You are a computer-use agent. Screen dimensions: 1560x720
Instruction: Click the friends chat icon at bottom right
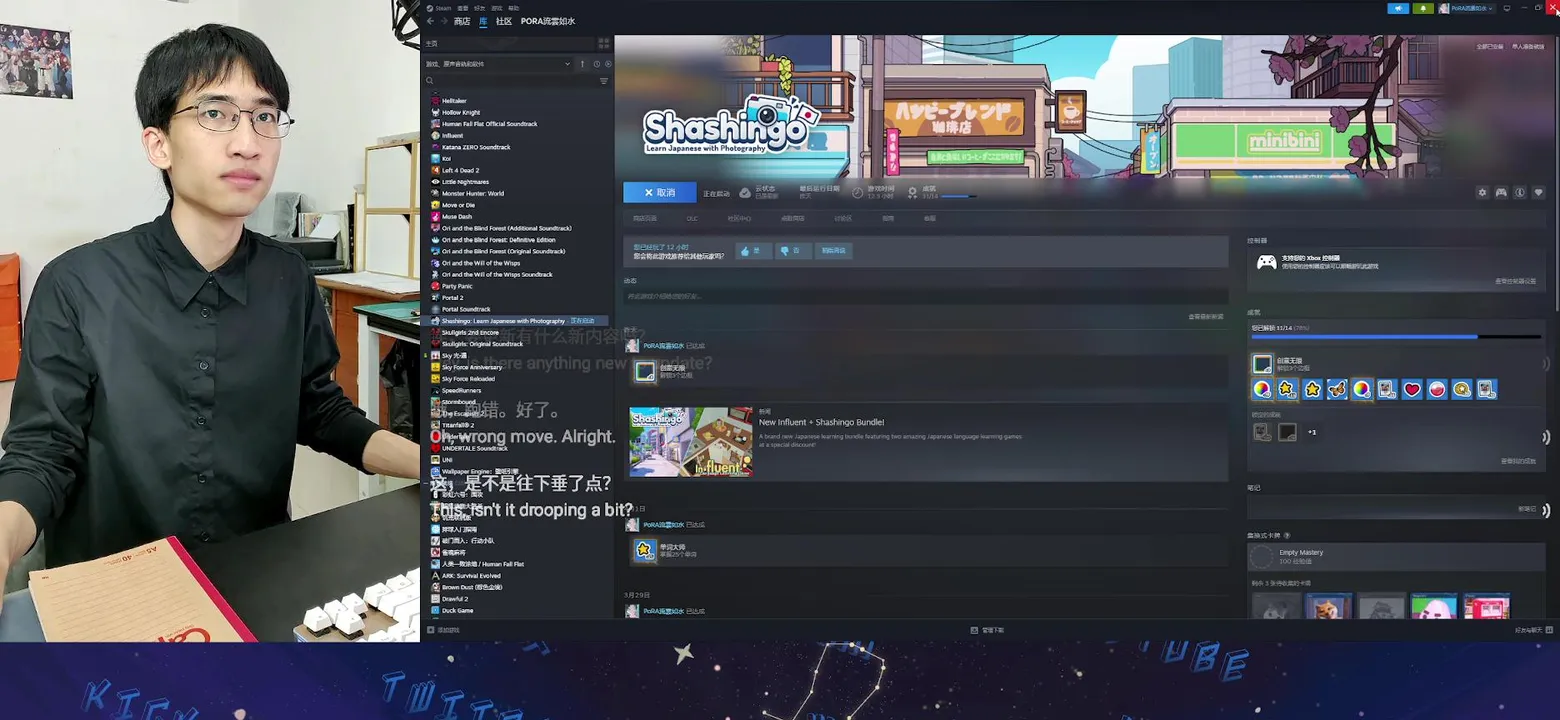[1549, 630]
